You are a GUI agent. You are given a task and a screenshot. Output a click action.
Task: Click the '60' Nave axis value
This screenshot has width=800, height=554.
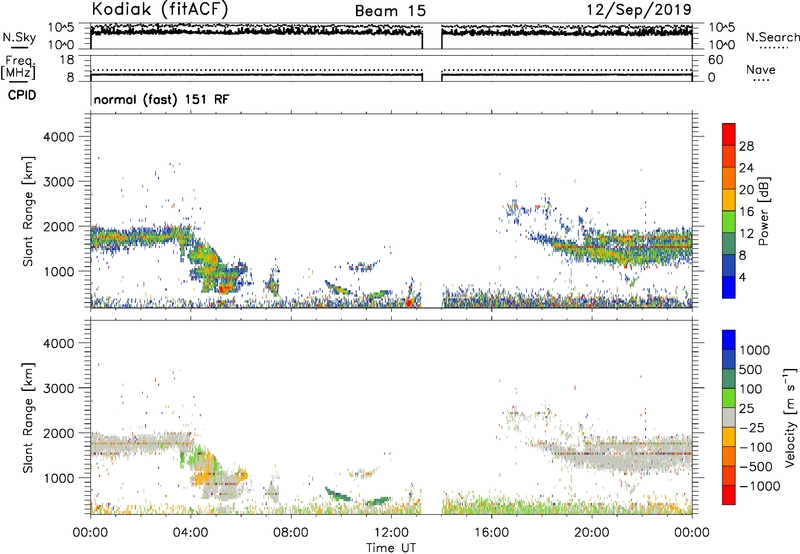point(715,60)
